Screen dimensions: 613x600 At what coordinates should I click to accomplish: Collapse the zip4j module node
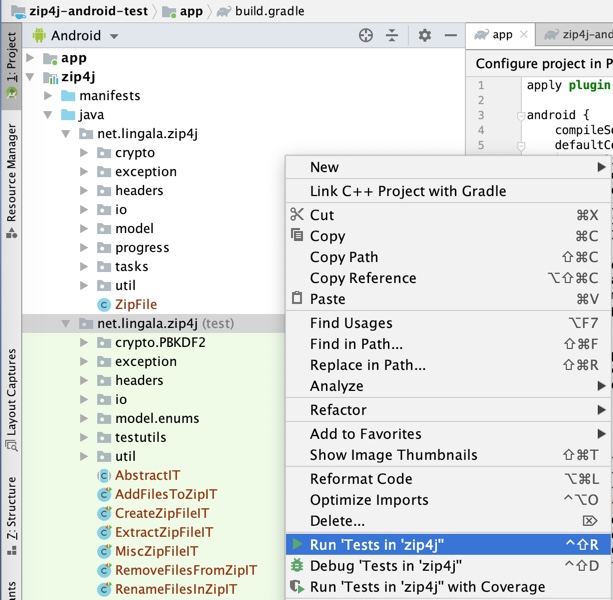(x=30, y=77)
